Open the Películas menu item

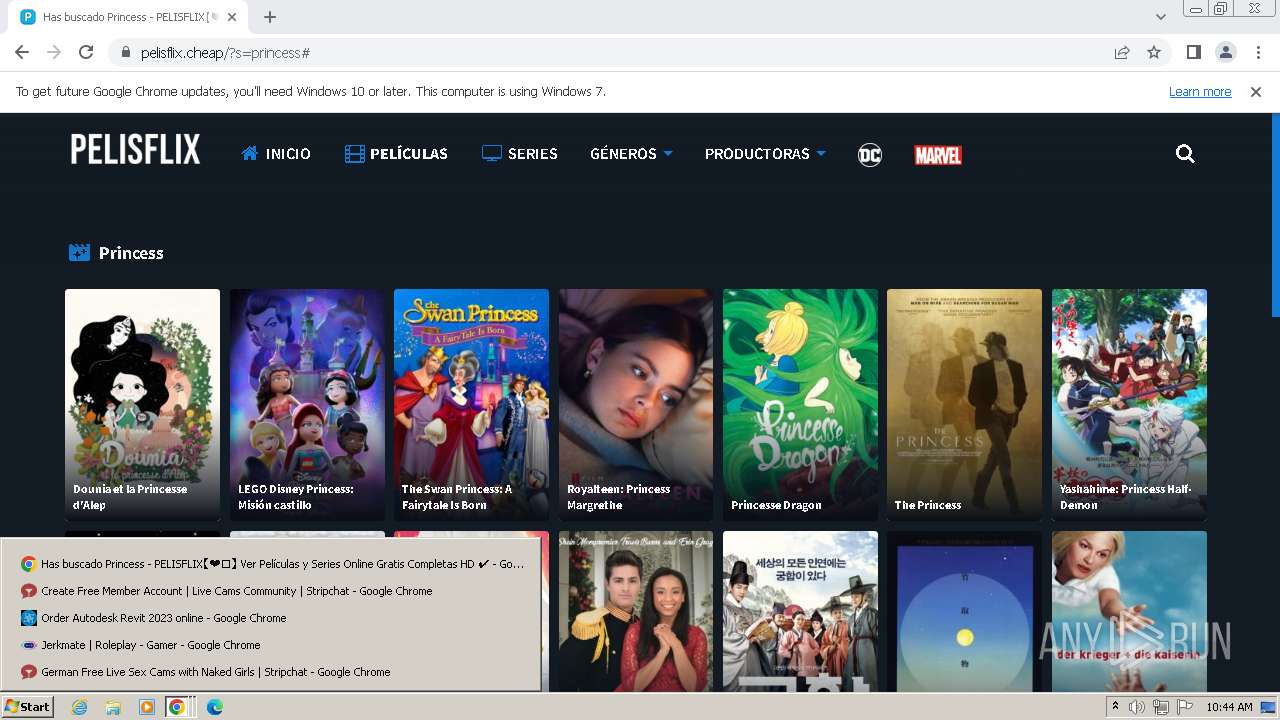(396, 154)
